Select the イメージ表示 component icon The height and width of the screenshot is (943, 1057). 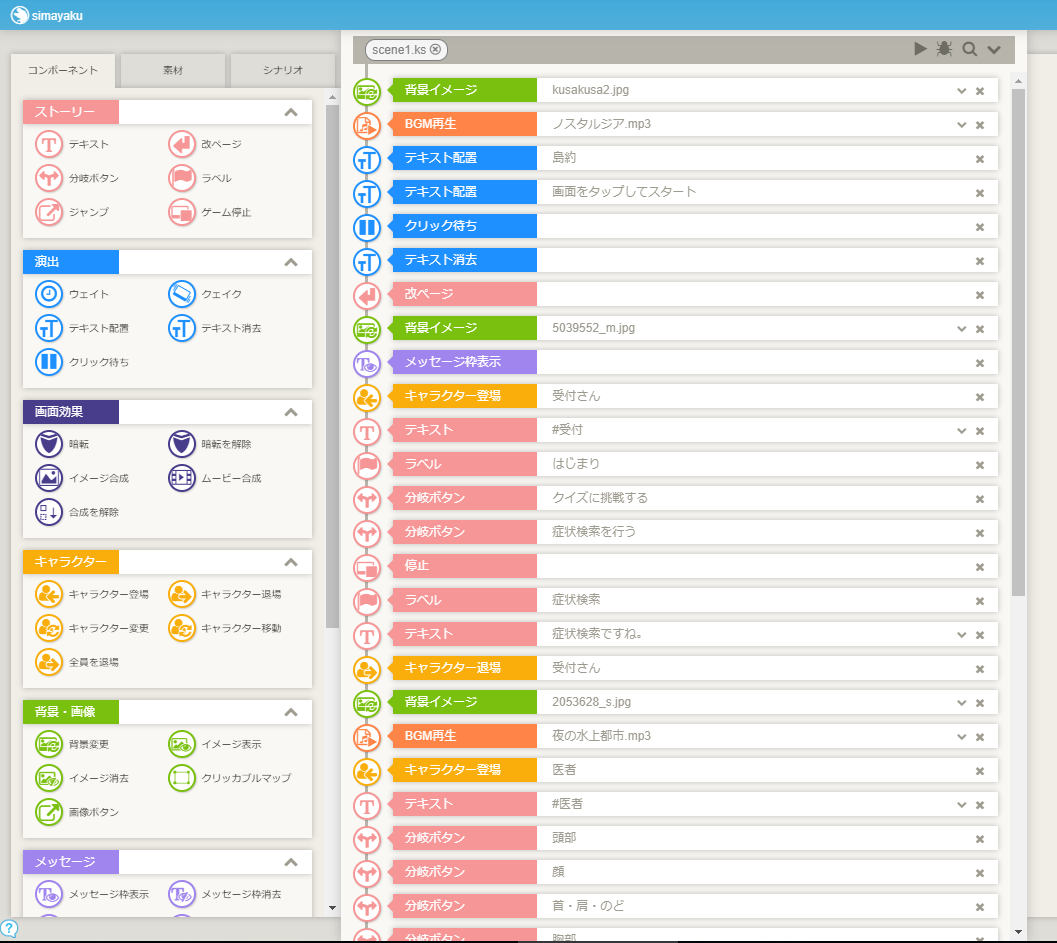(x=181, y=744)
